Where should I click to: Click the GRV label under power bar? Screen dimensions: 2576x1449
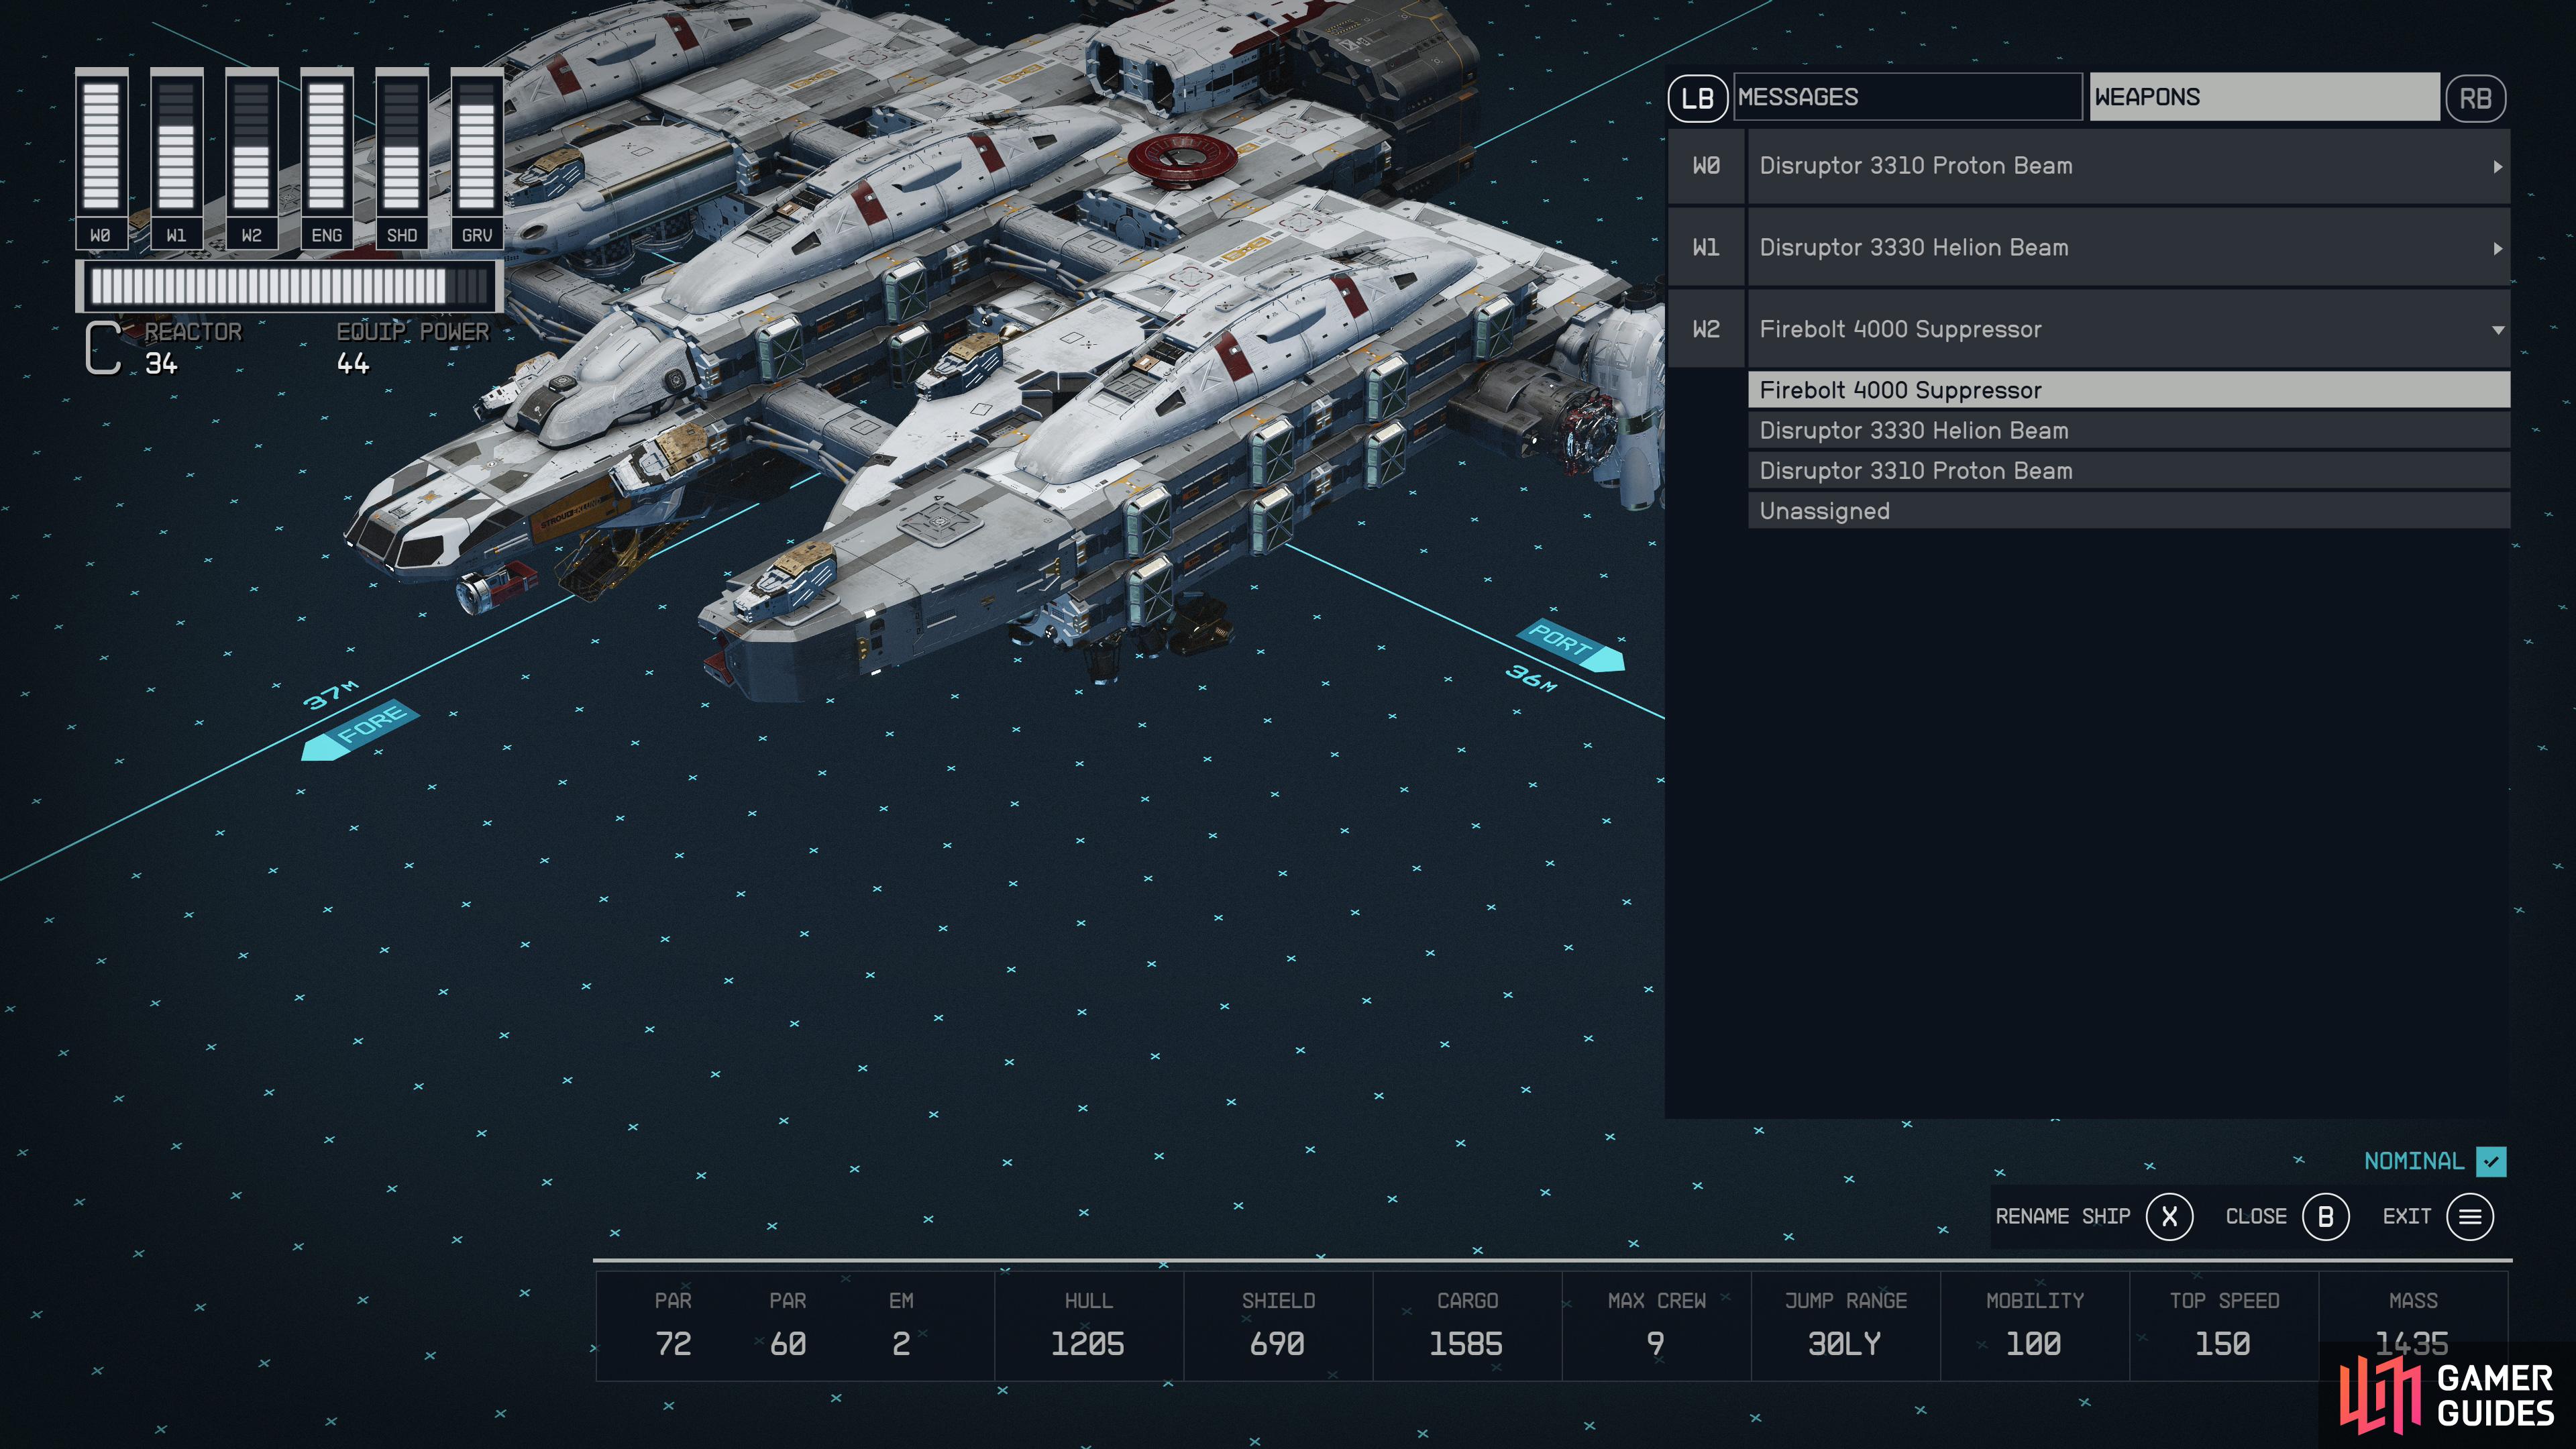point(477,235)
